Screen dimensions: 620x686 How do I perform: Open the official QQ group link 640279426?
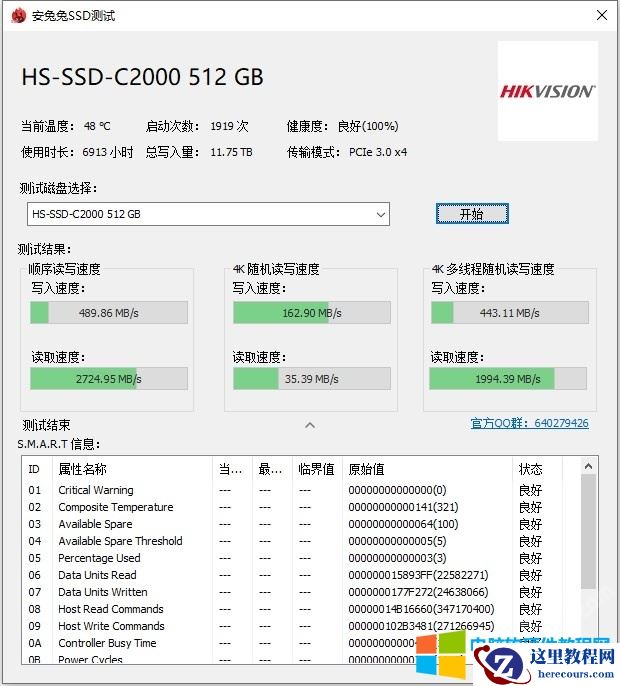click(x=529, y=423)
